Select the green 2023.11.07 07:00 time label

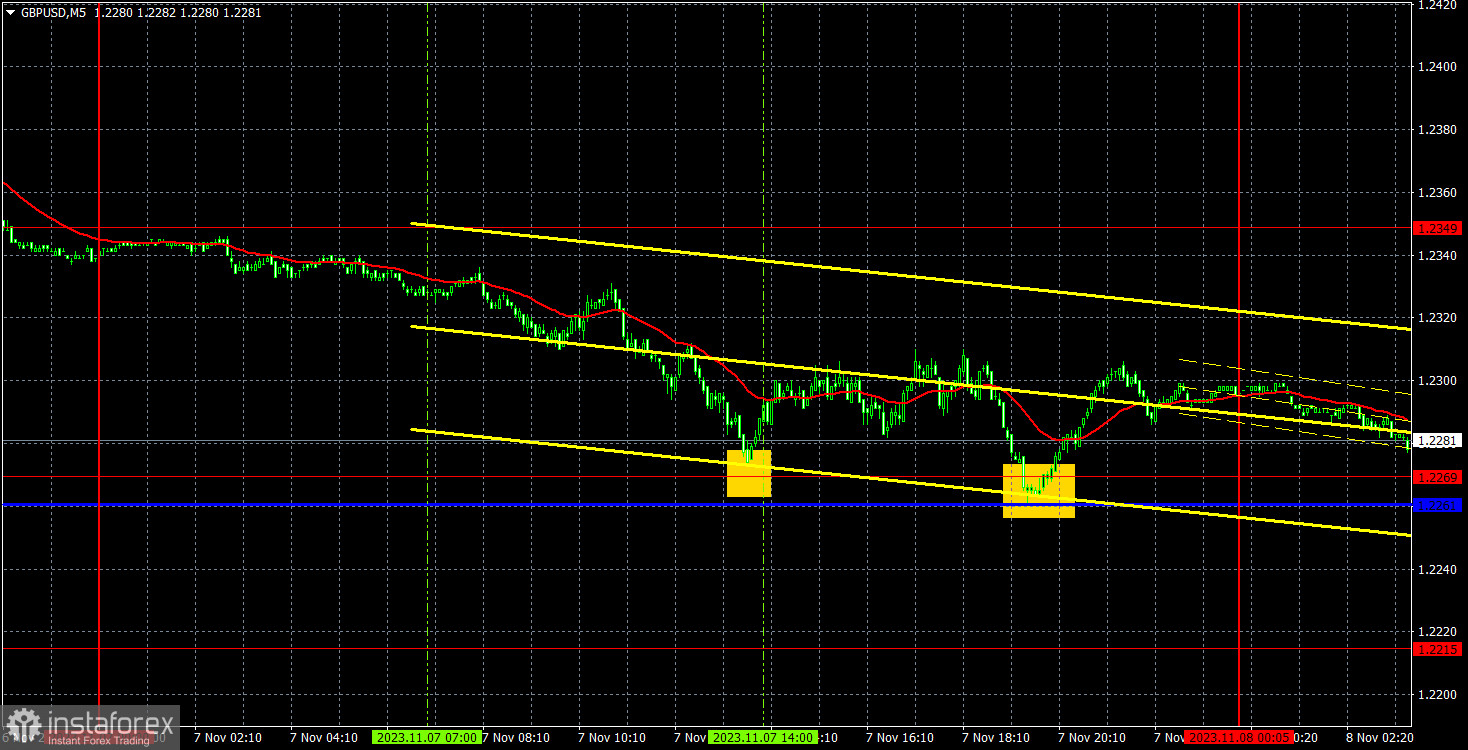427,737
